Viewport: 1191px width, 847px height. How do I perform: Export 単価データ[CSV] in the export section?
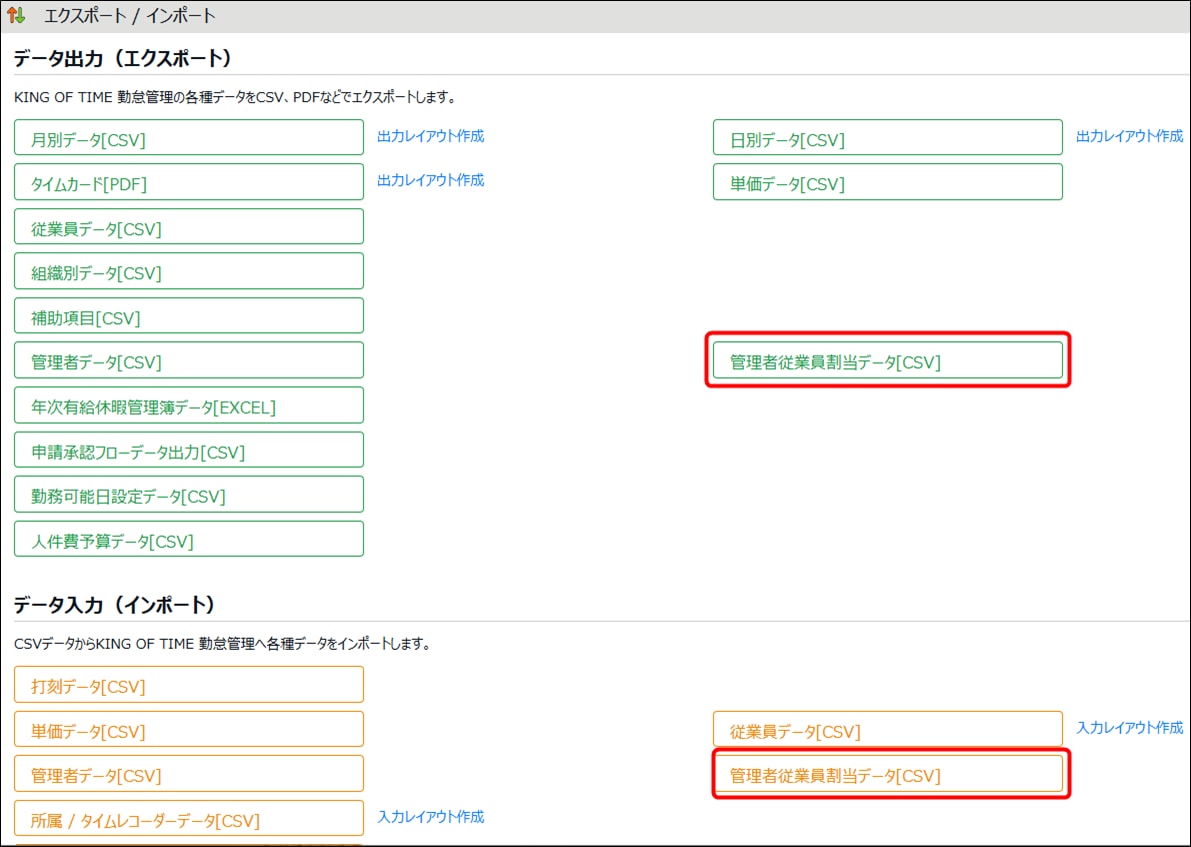pyautogui.click(x=887, y=182)
